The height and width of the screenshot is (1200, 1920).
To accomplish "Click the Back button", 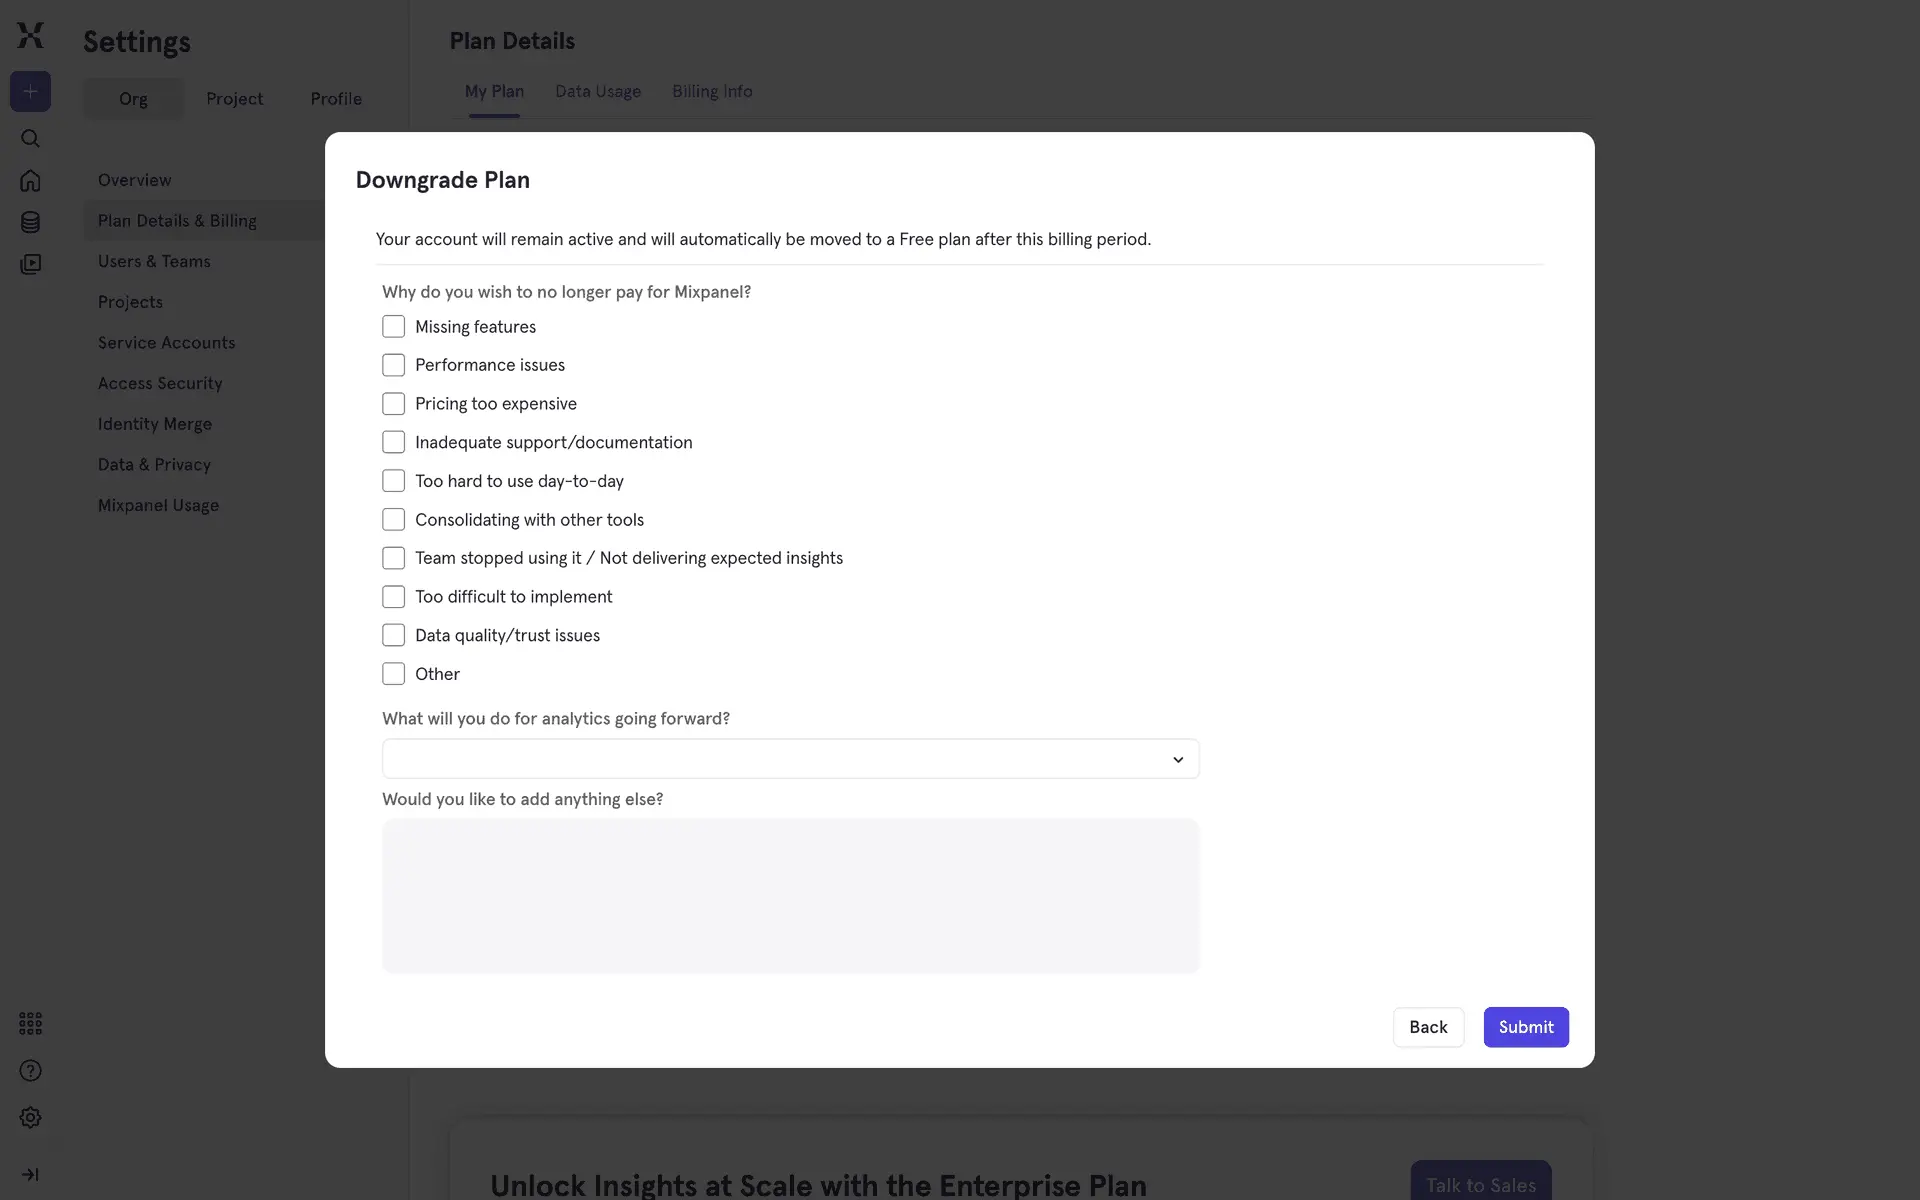I will coord(1428,1027).
